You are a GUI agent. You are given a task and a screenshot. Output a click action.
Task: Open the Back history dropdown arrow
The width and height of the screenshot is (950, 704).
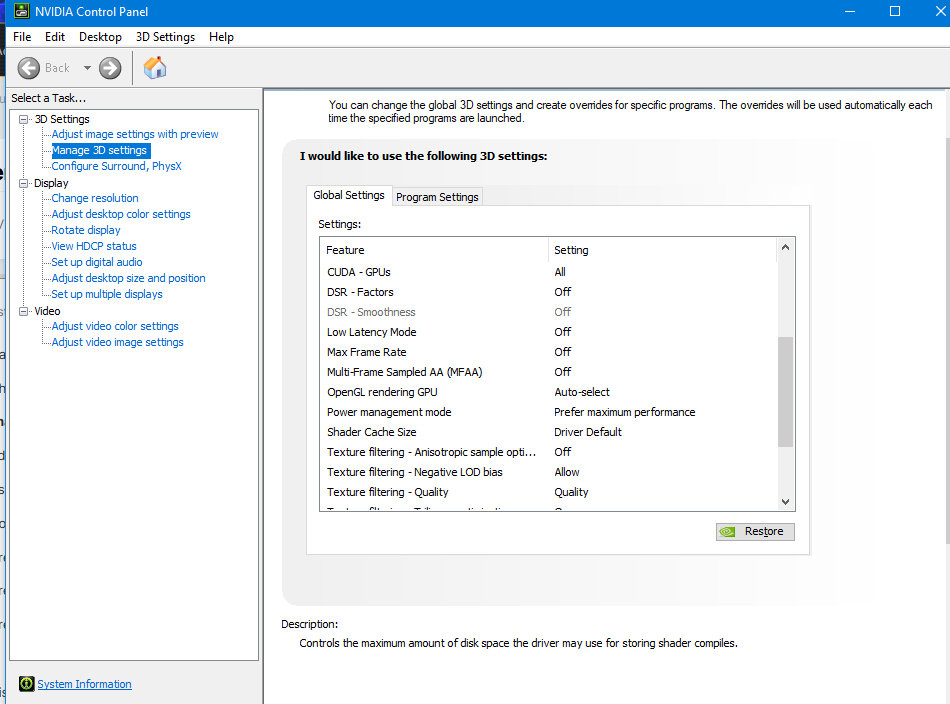click(87, 68)
